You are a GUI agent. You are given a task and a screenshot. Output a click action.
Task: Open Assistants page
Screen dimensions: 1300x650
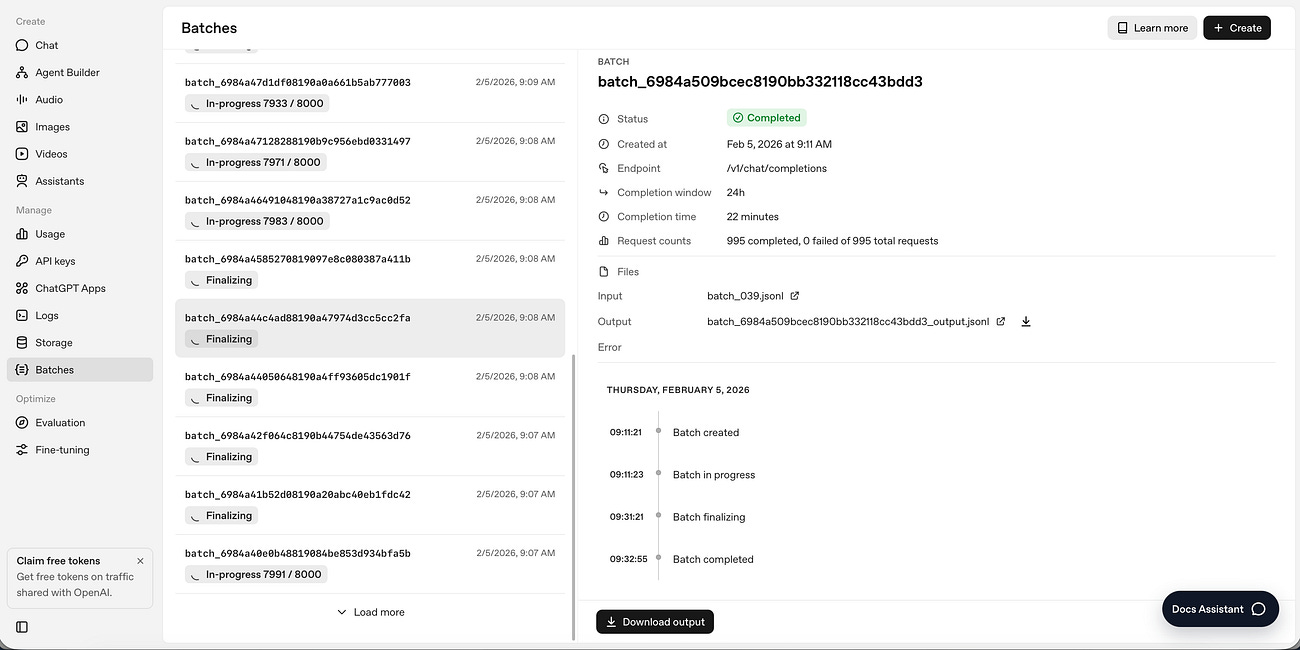(x=80, y=181)
